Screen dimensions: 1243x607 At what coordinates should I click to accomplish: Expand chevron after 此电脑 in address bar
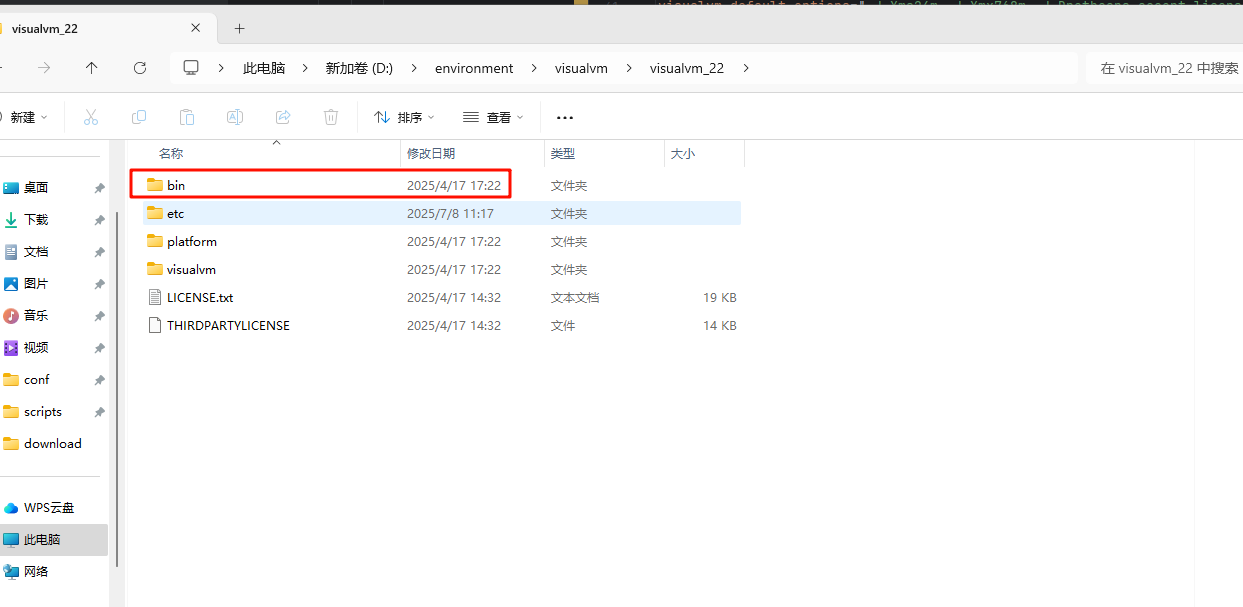point(306,68)
